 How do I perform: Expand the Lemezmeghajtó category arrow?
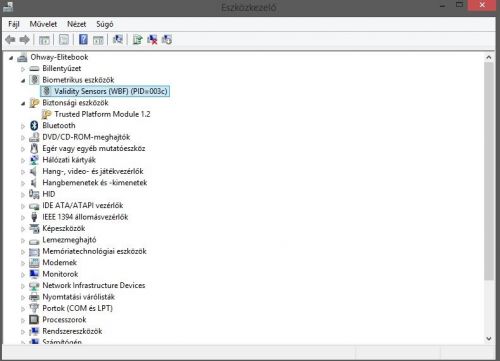tap(23, 240)
